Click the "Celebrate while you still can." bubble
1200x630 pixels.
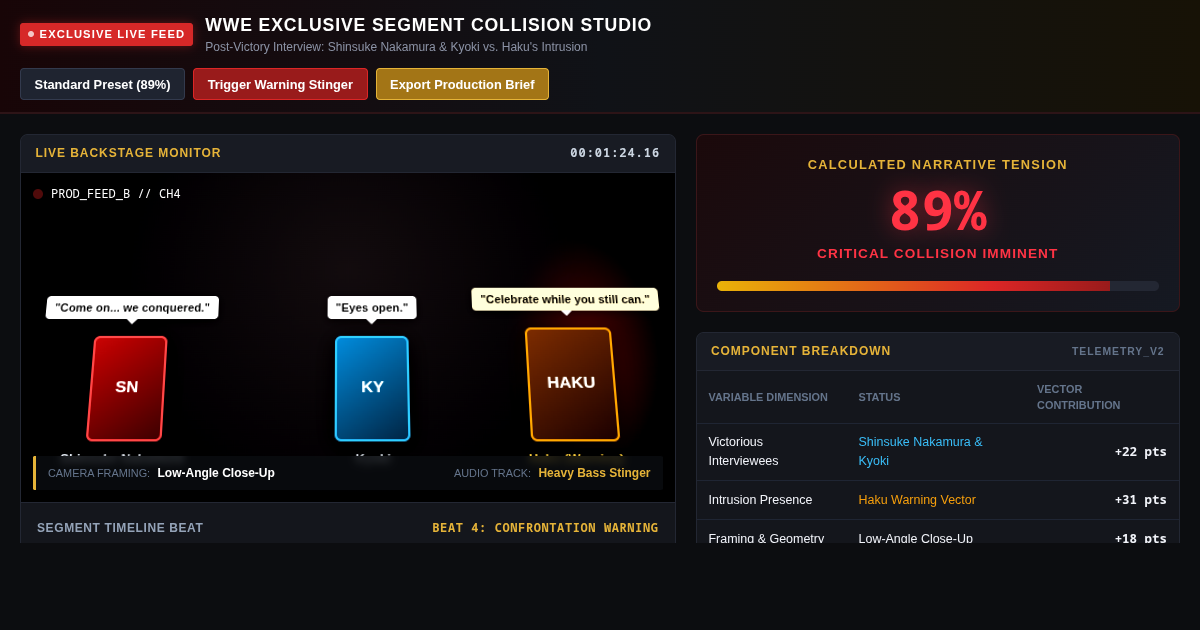[565, 299]
